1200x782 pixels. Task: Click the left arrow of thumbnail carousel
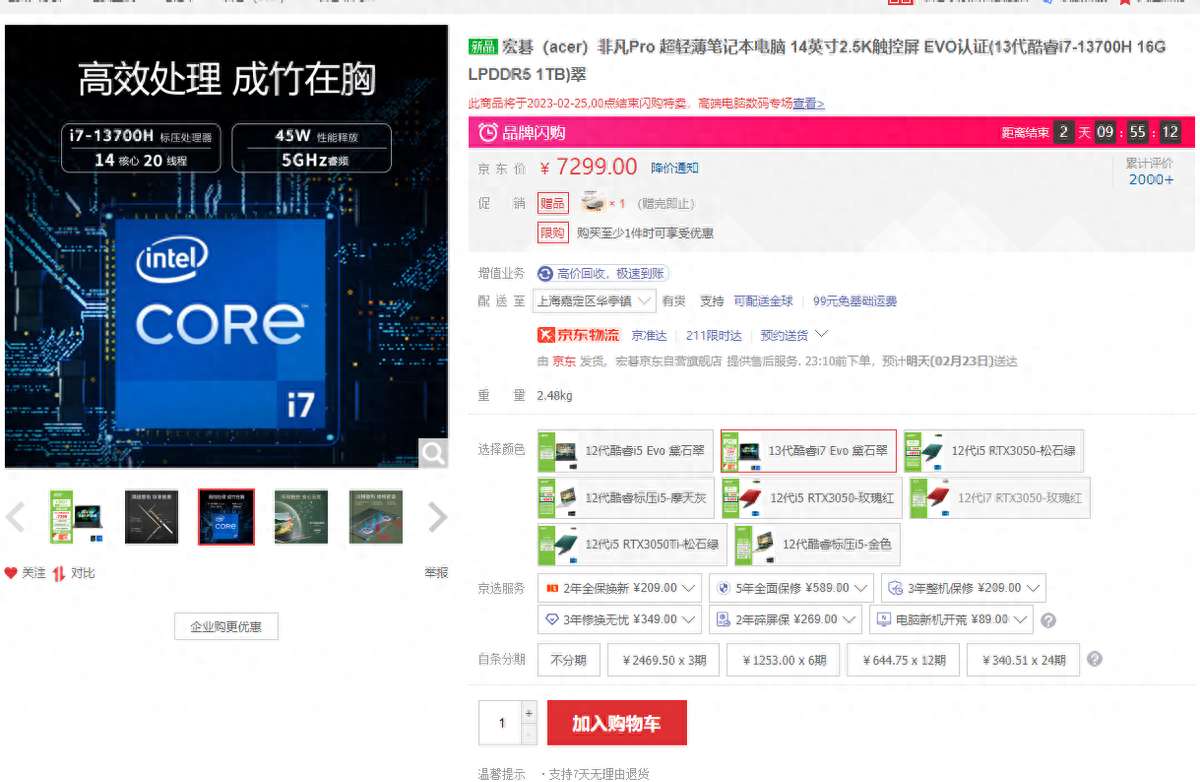pyautogui.click(x=15, y=517)
